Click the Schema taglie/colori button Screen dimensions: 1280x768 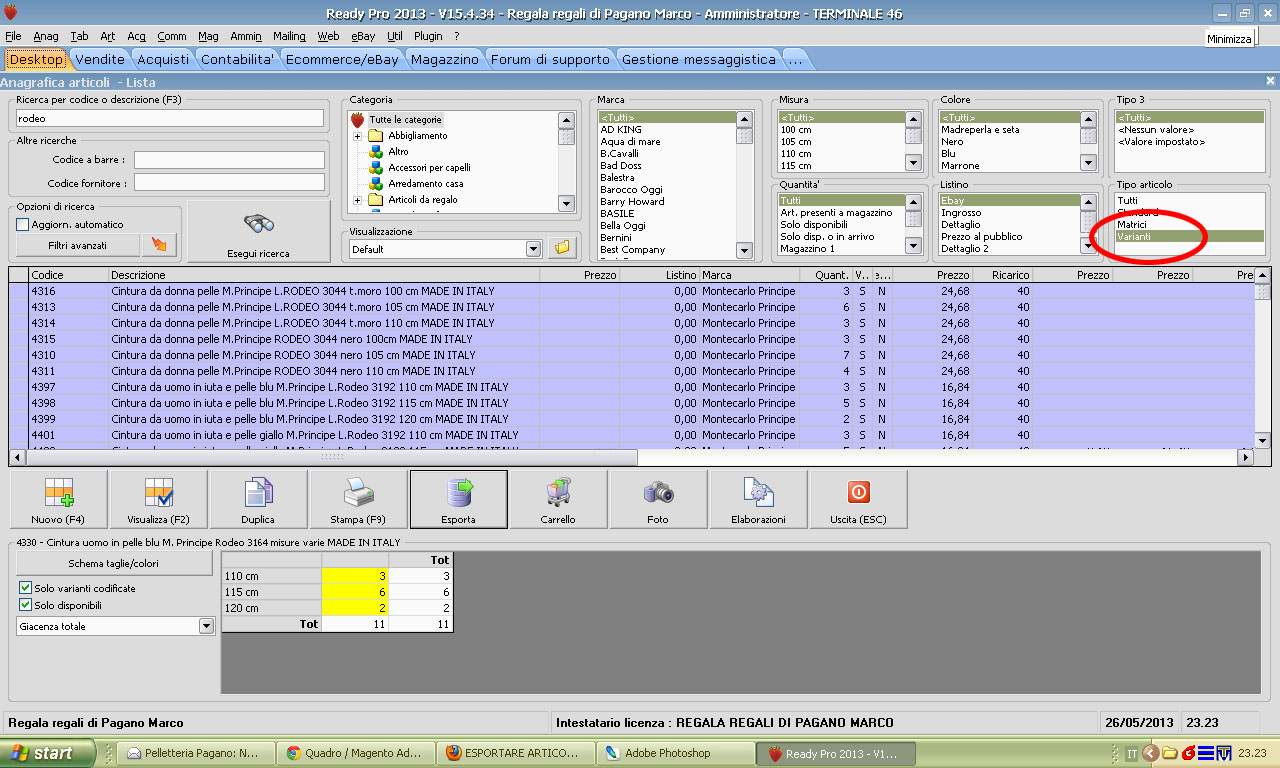[x=113, y=563]
